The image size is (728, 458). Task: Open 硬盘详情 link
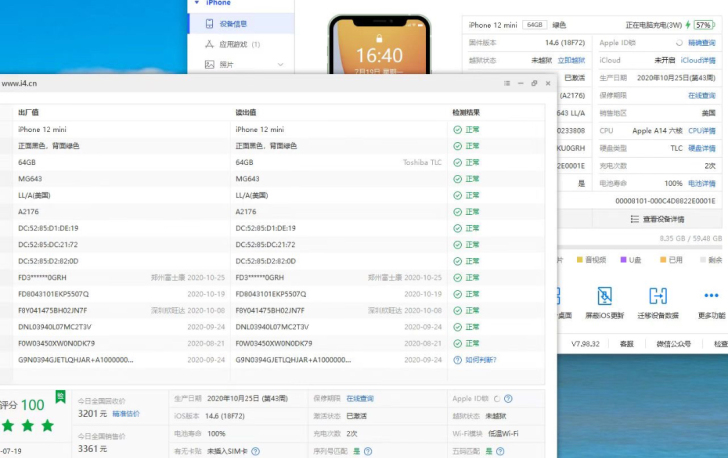[702, 149]
